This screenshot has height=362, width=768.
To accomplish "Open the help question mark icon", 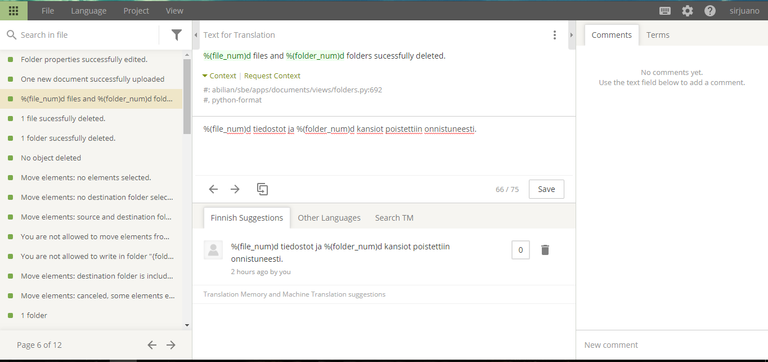I will click(710, 11).
